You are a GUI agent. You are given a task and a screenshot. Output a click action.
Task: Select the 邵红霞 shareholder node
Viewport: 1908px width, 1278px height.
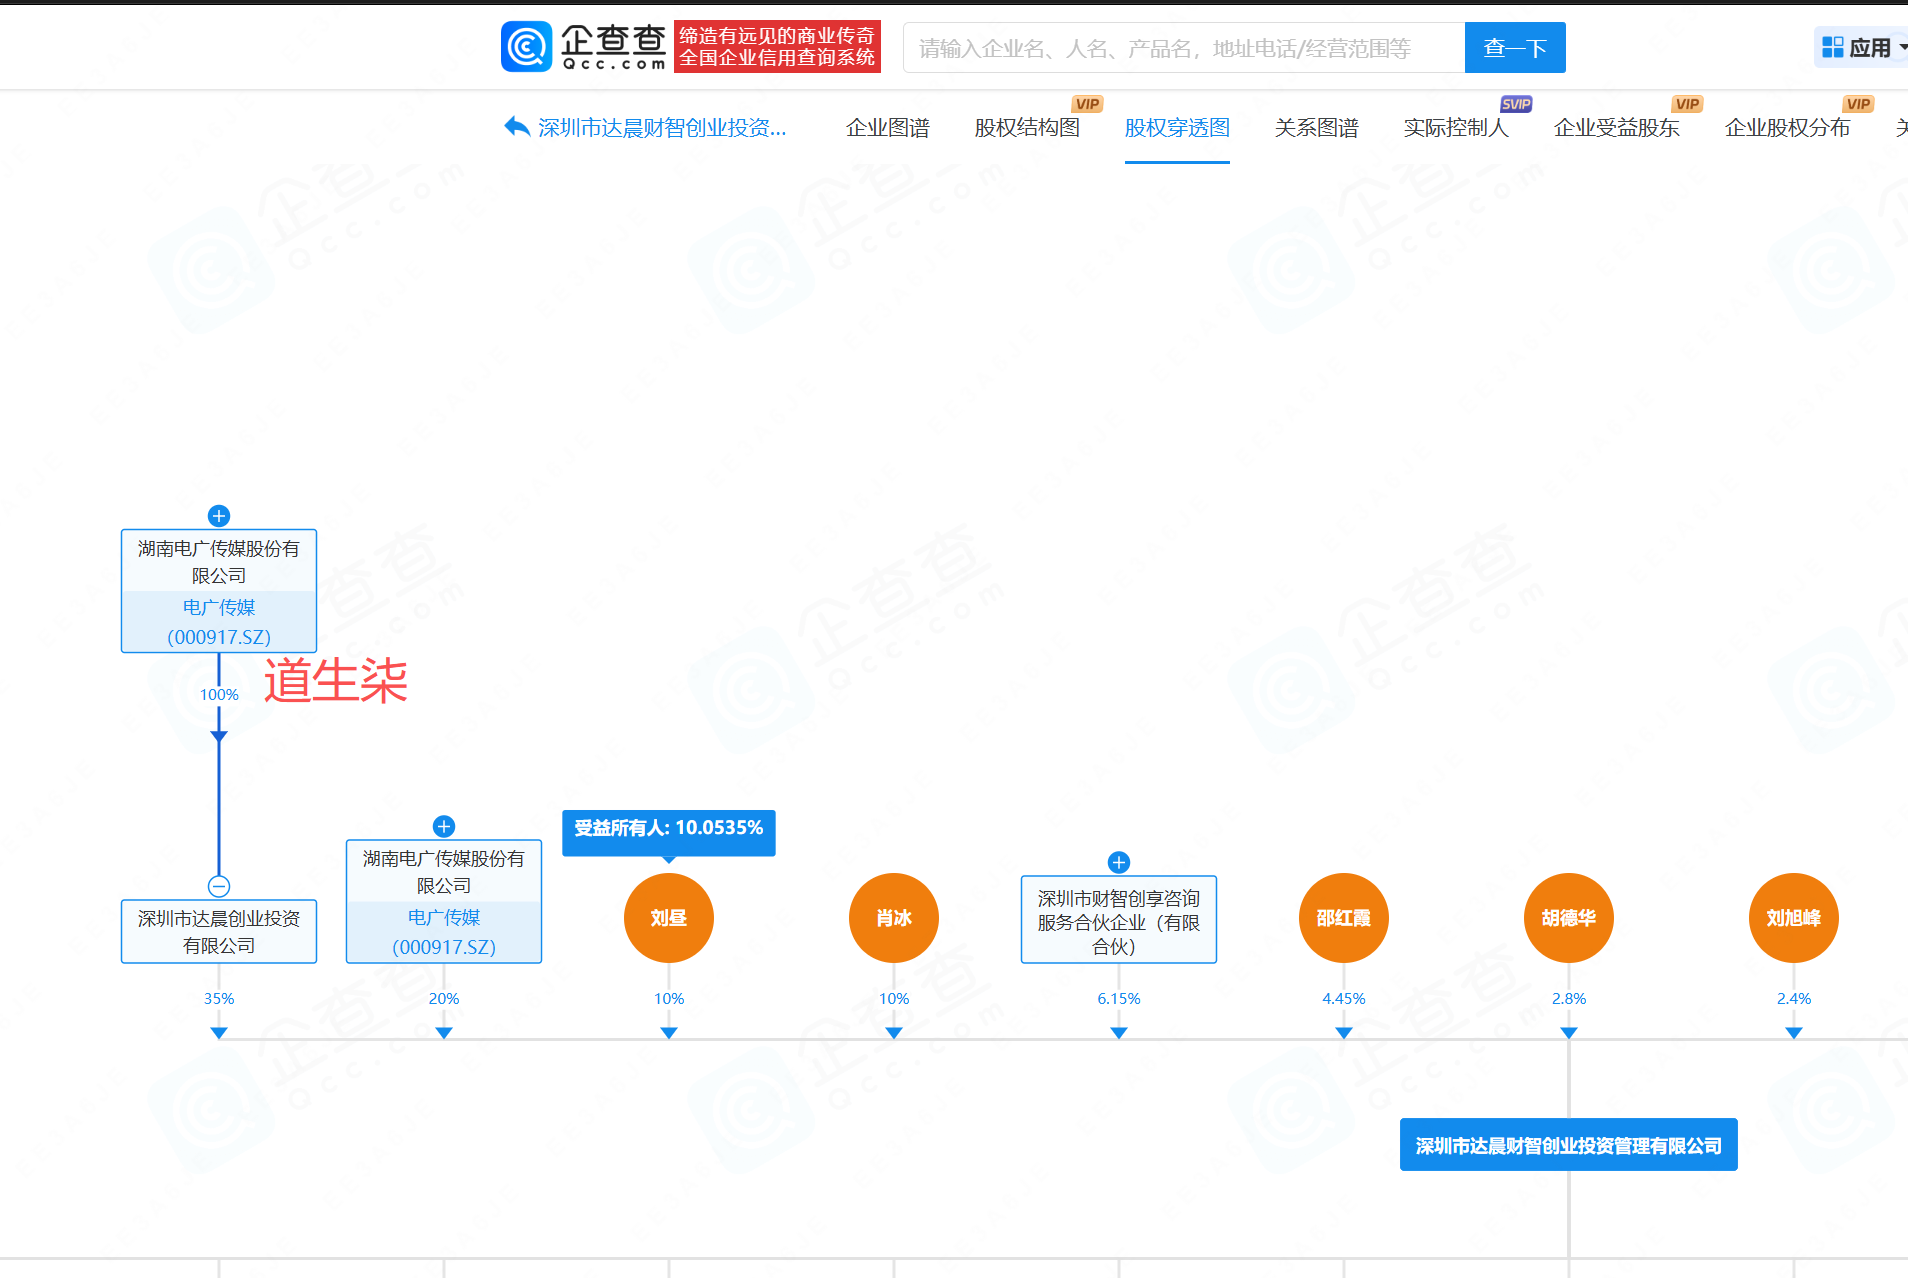click(1343, 918)
